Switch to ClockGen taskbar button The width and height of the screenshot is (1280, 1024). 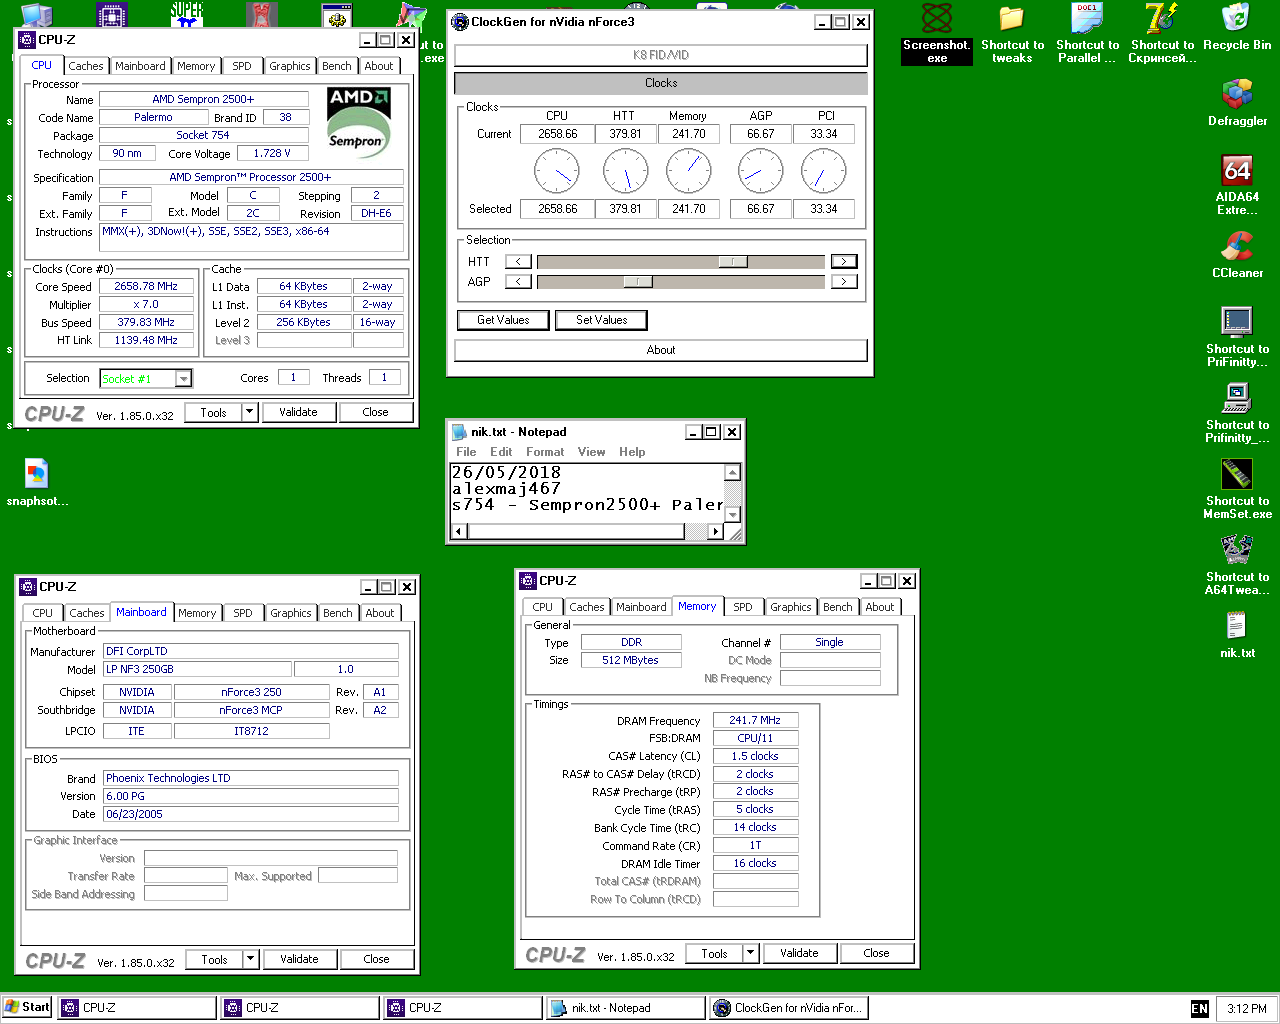click(789, 1008)
